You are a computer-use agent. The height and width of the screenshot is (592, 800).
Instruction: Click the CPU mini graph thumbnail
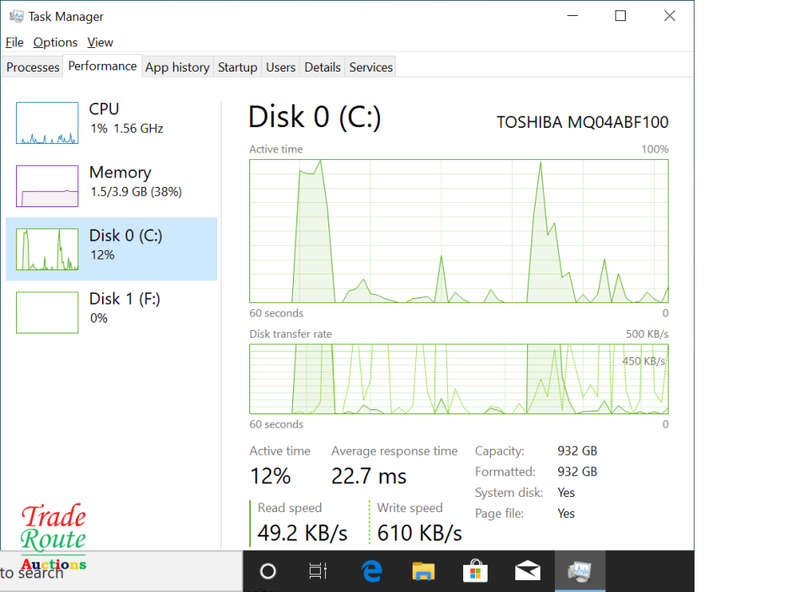click(x=47, y=122)
